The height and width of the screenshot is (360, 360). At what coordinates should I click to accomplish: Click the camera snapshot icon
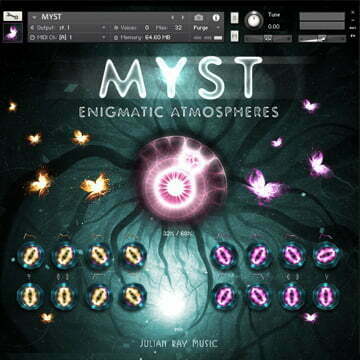point(198,18)
